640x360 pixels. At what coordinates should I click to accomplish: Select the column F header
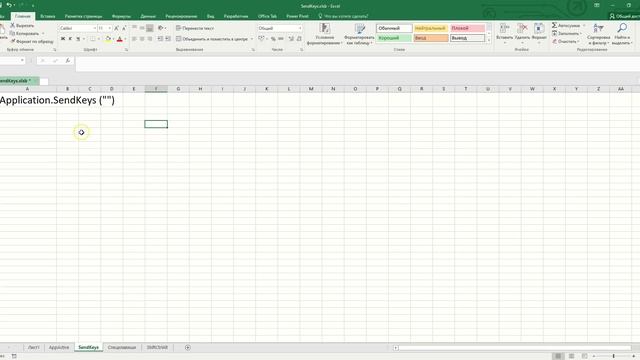click(156, 89)
